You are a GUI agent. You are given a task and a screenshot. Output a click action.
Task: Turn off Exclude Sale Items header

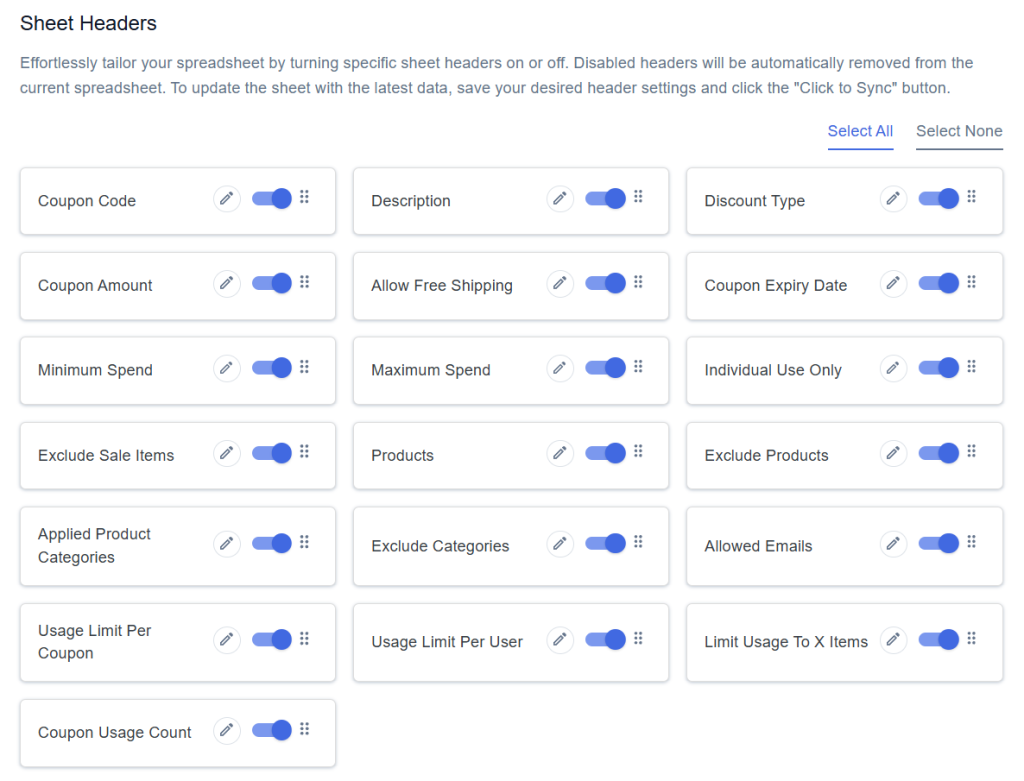pos(272,453)
